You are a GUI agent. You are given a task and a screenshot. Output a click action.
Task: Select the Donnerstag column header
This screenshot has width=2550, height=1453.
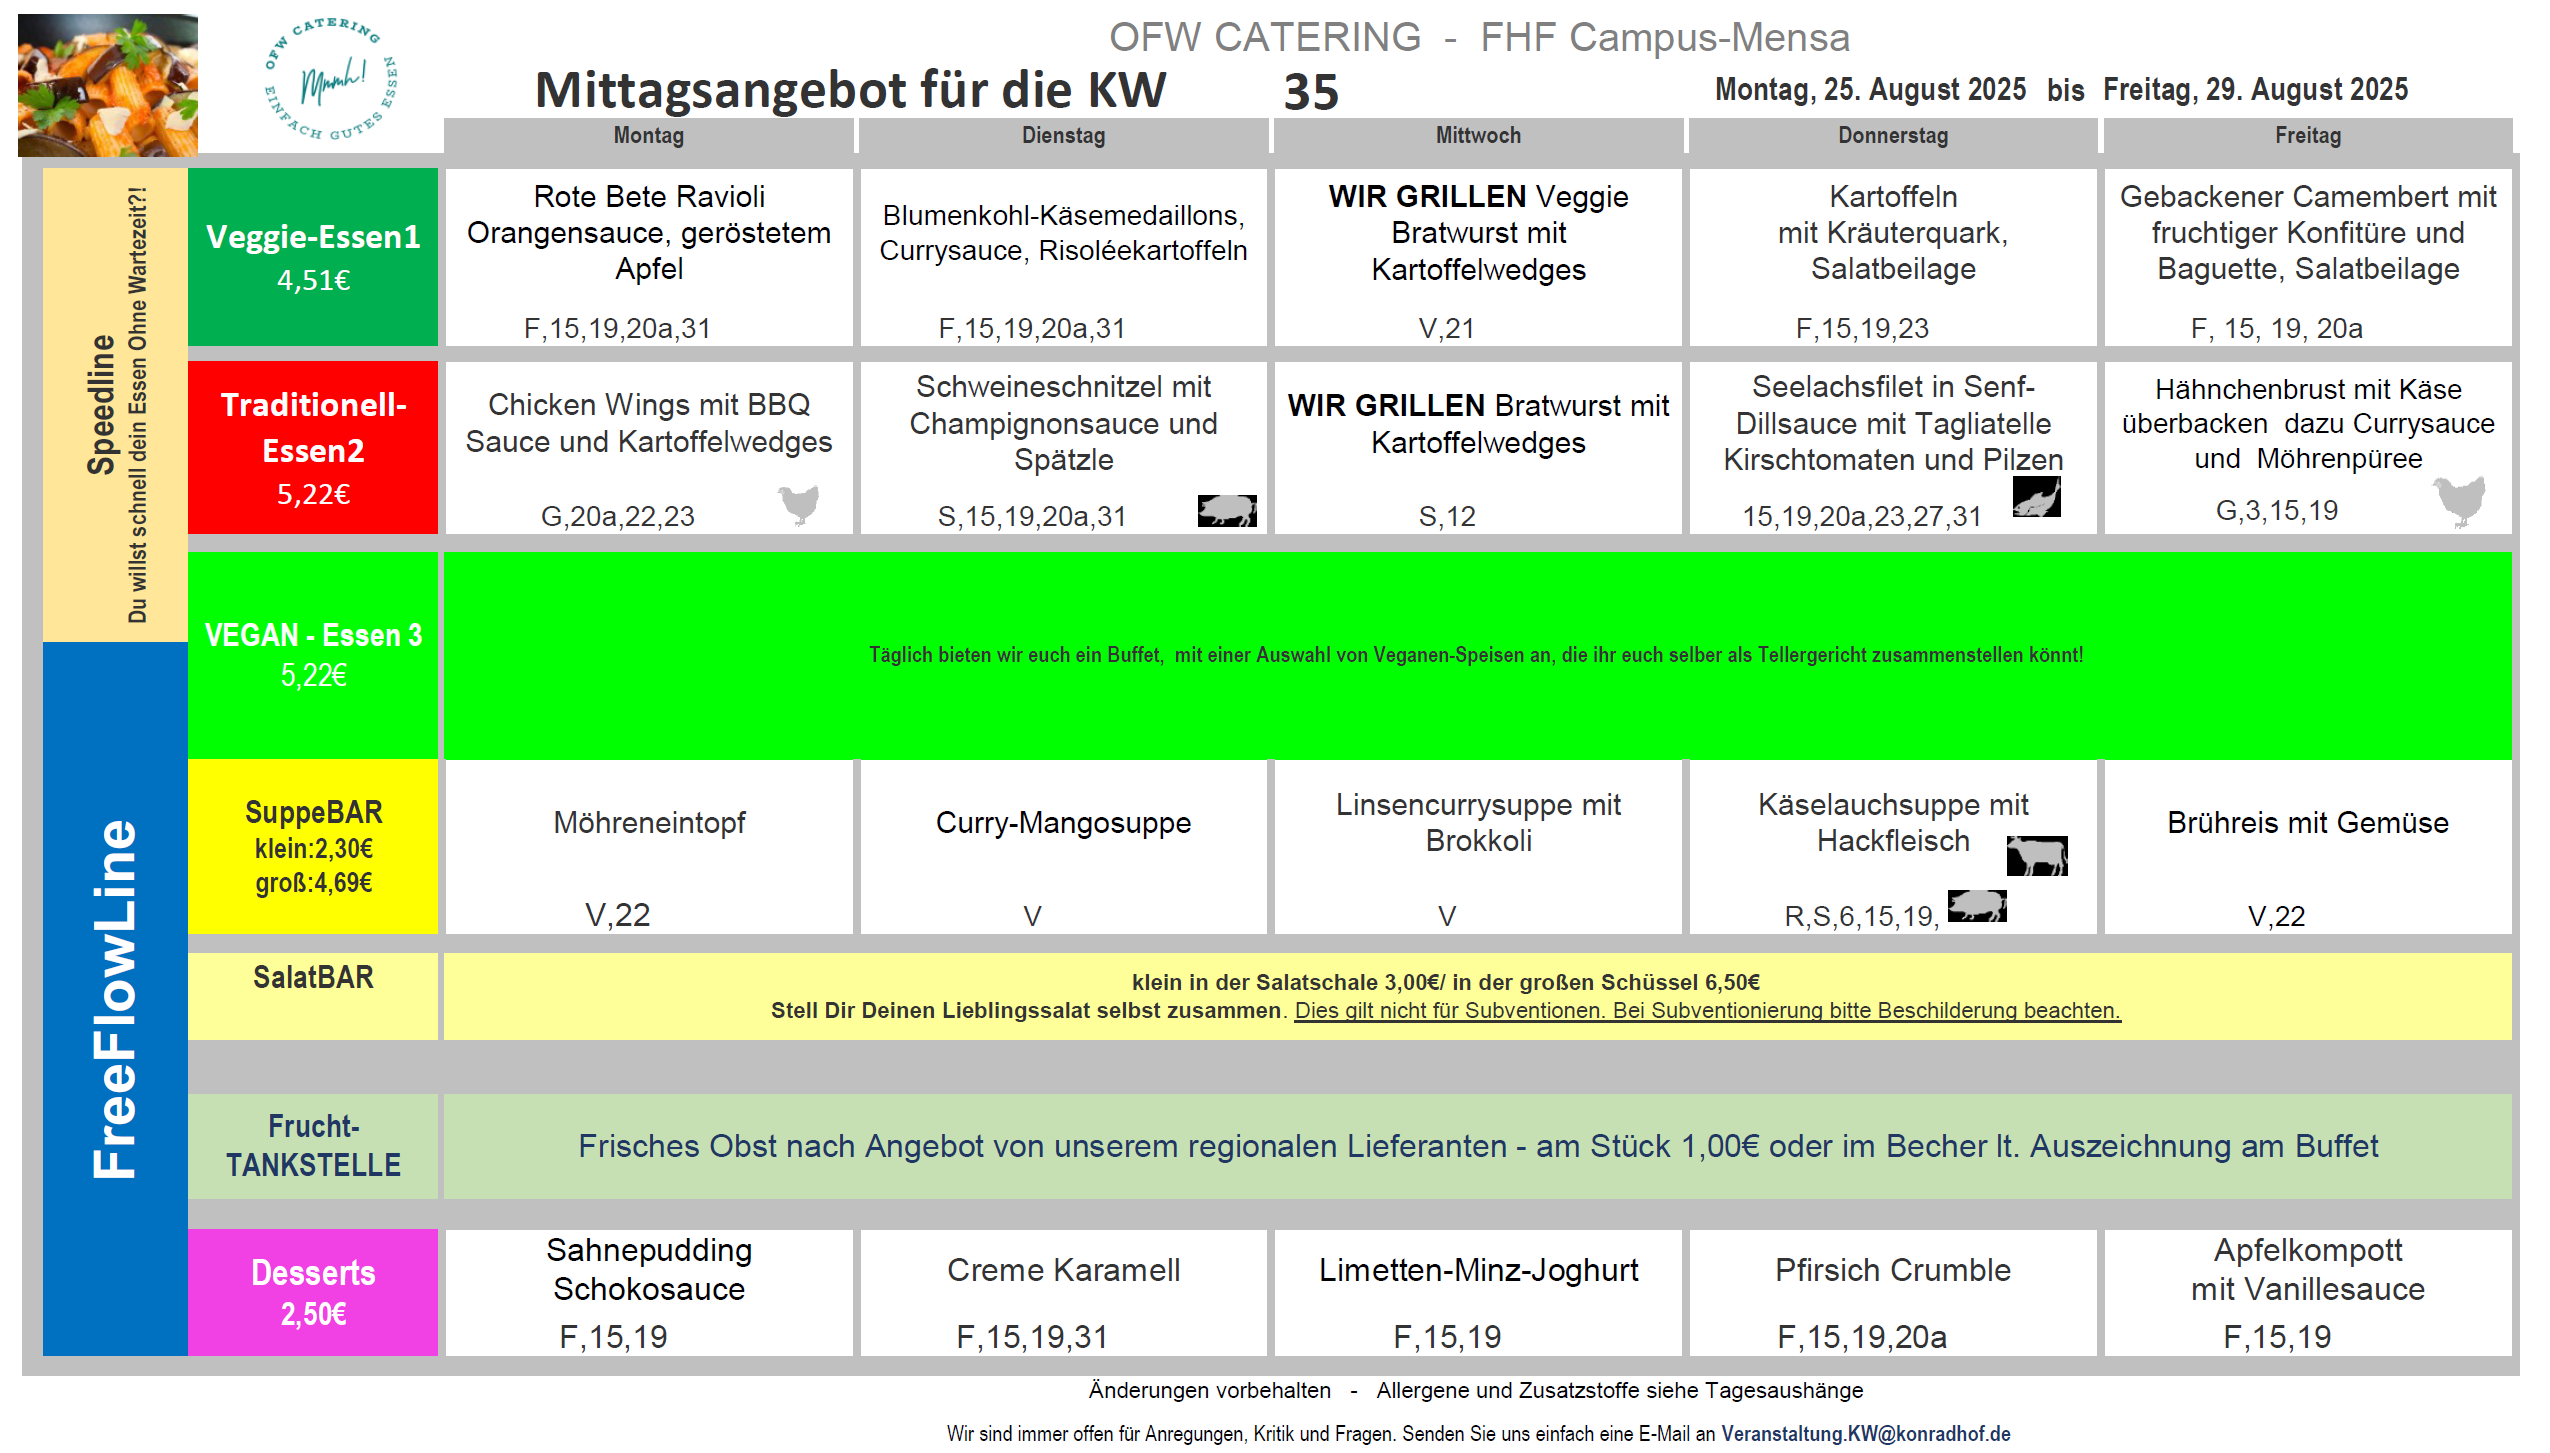click(1893, 136)
